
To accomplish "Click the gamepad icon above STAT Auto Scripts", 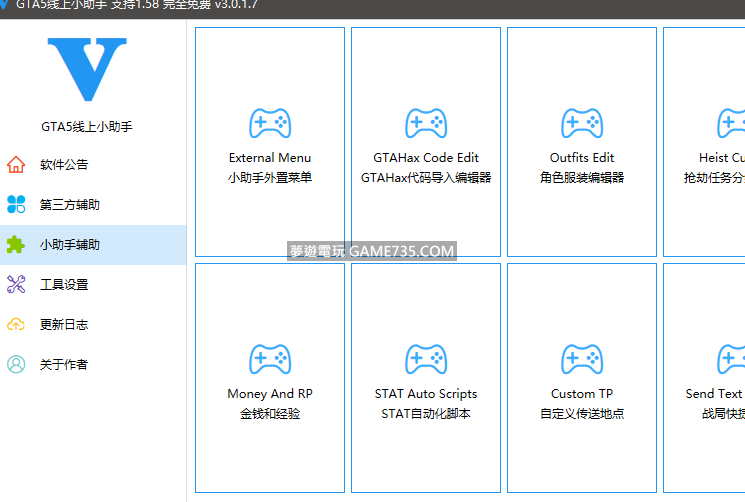I will click(425, 360).
